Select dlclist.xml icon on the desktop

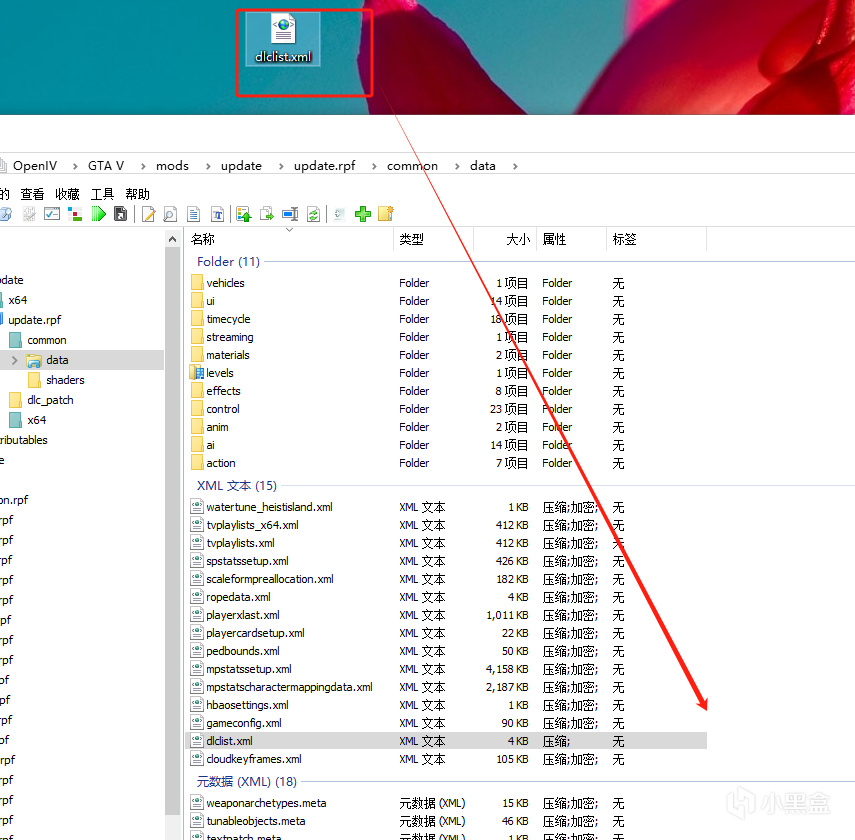(x=283, y=39)
